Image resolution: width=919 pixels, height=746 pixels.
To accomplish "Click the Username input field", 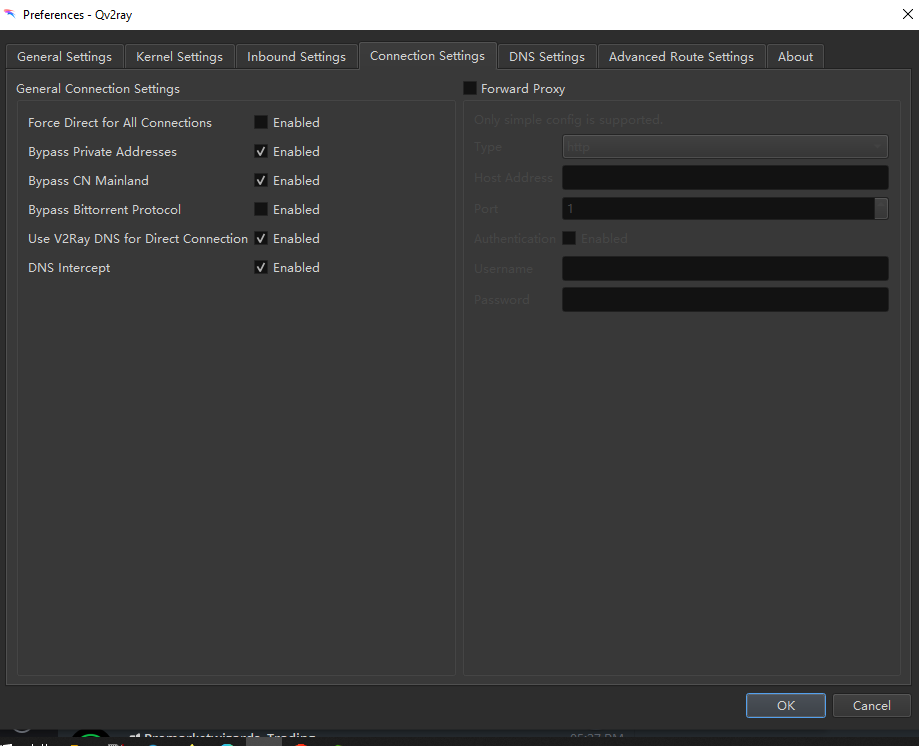I will tap(725, 268).
